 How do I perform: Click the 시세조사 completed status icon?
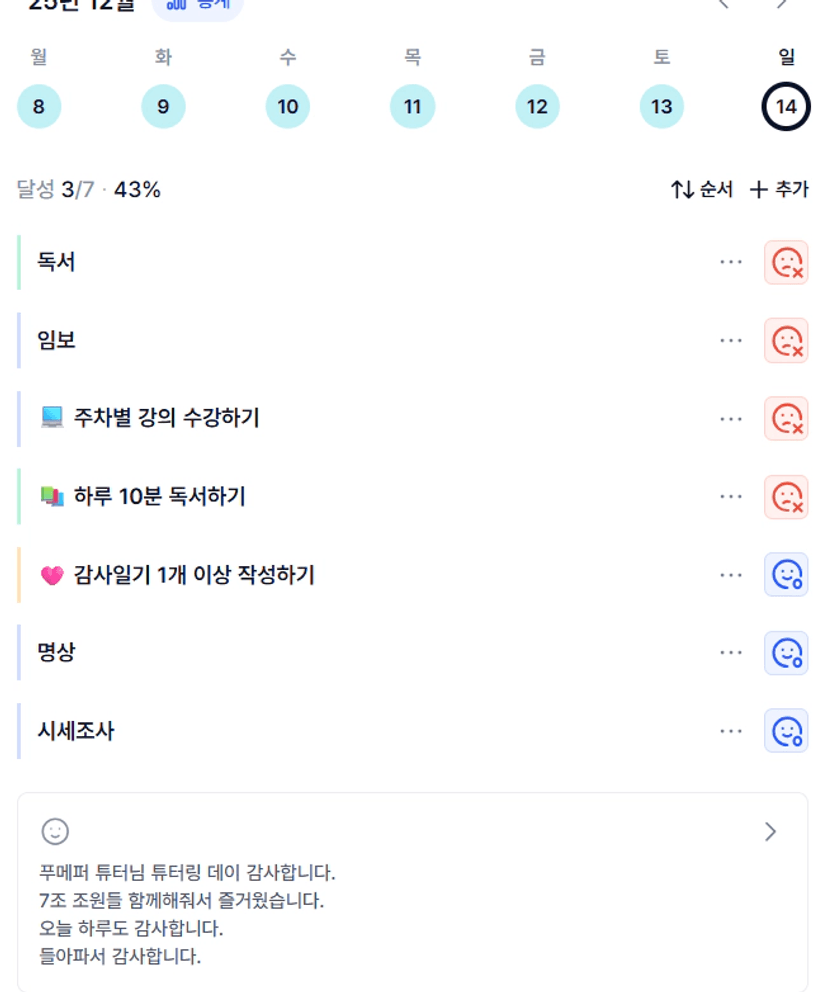point(786,731)
